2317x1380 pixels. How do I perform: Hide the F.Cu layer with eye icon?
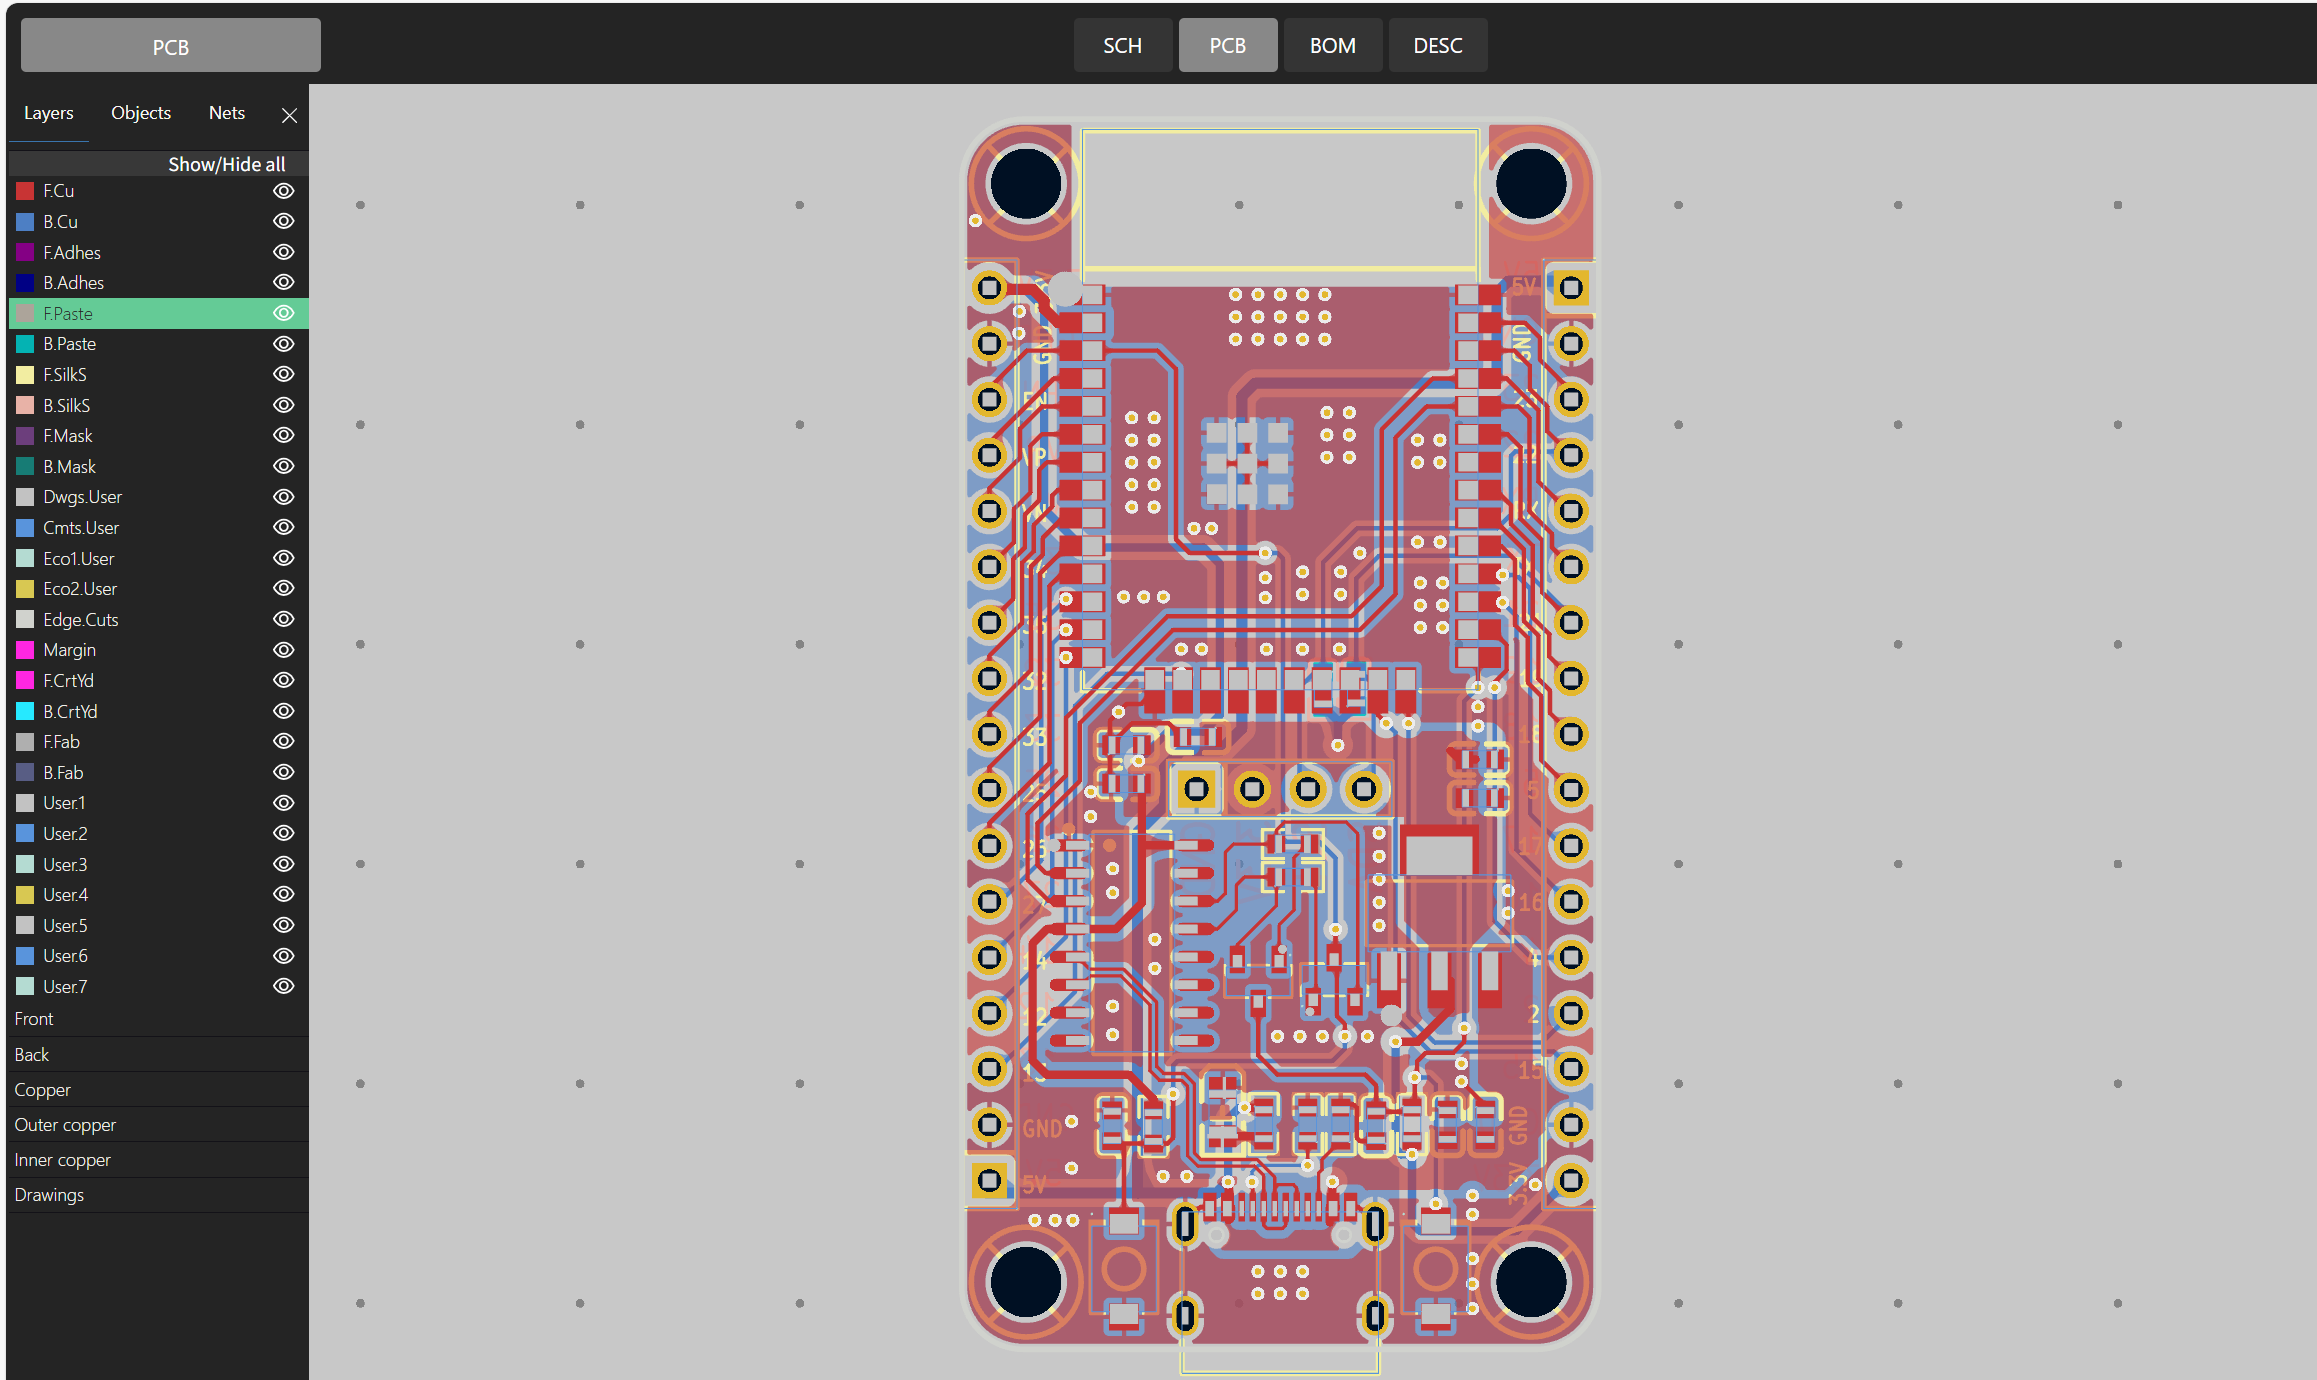284,191
